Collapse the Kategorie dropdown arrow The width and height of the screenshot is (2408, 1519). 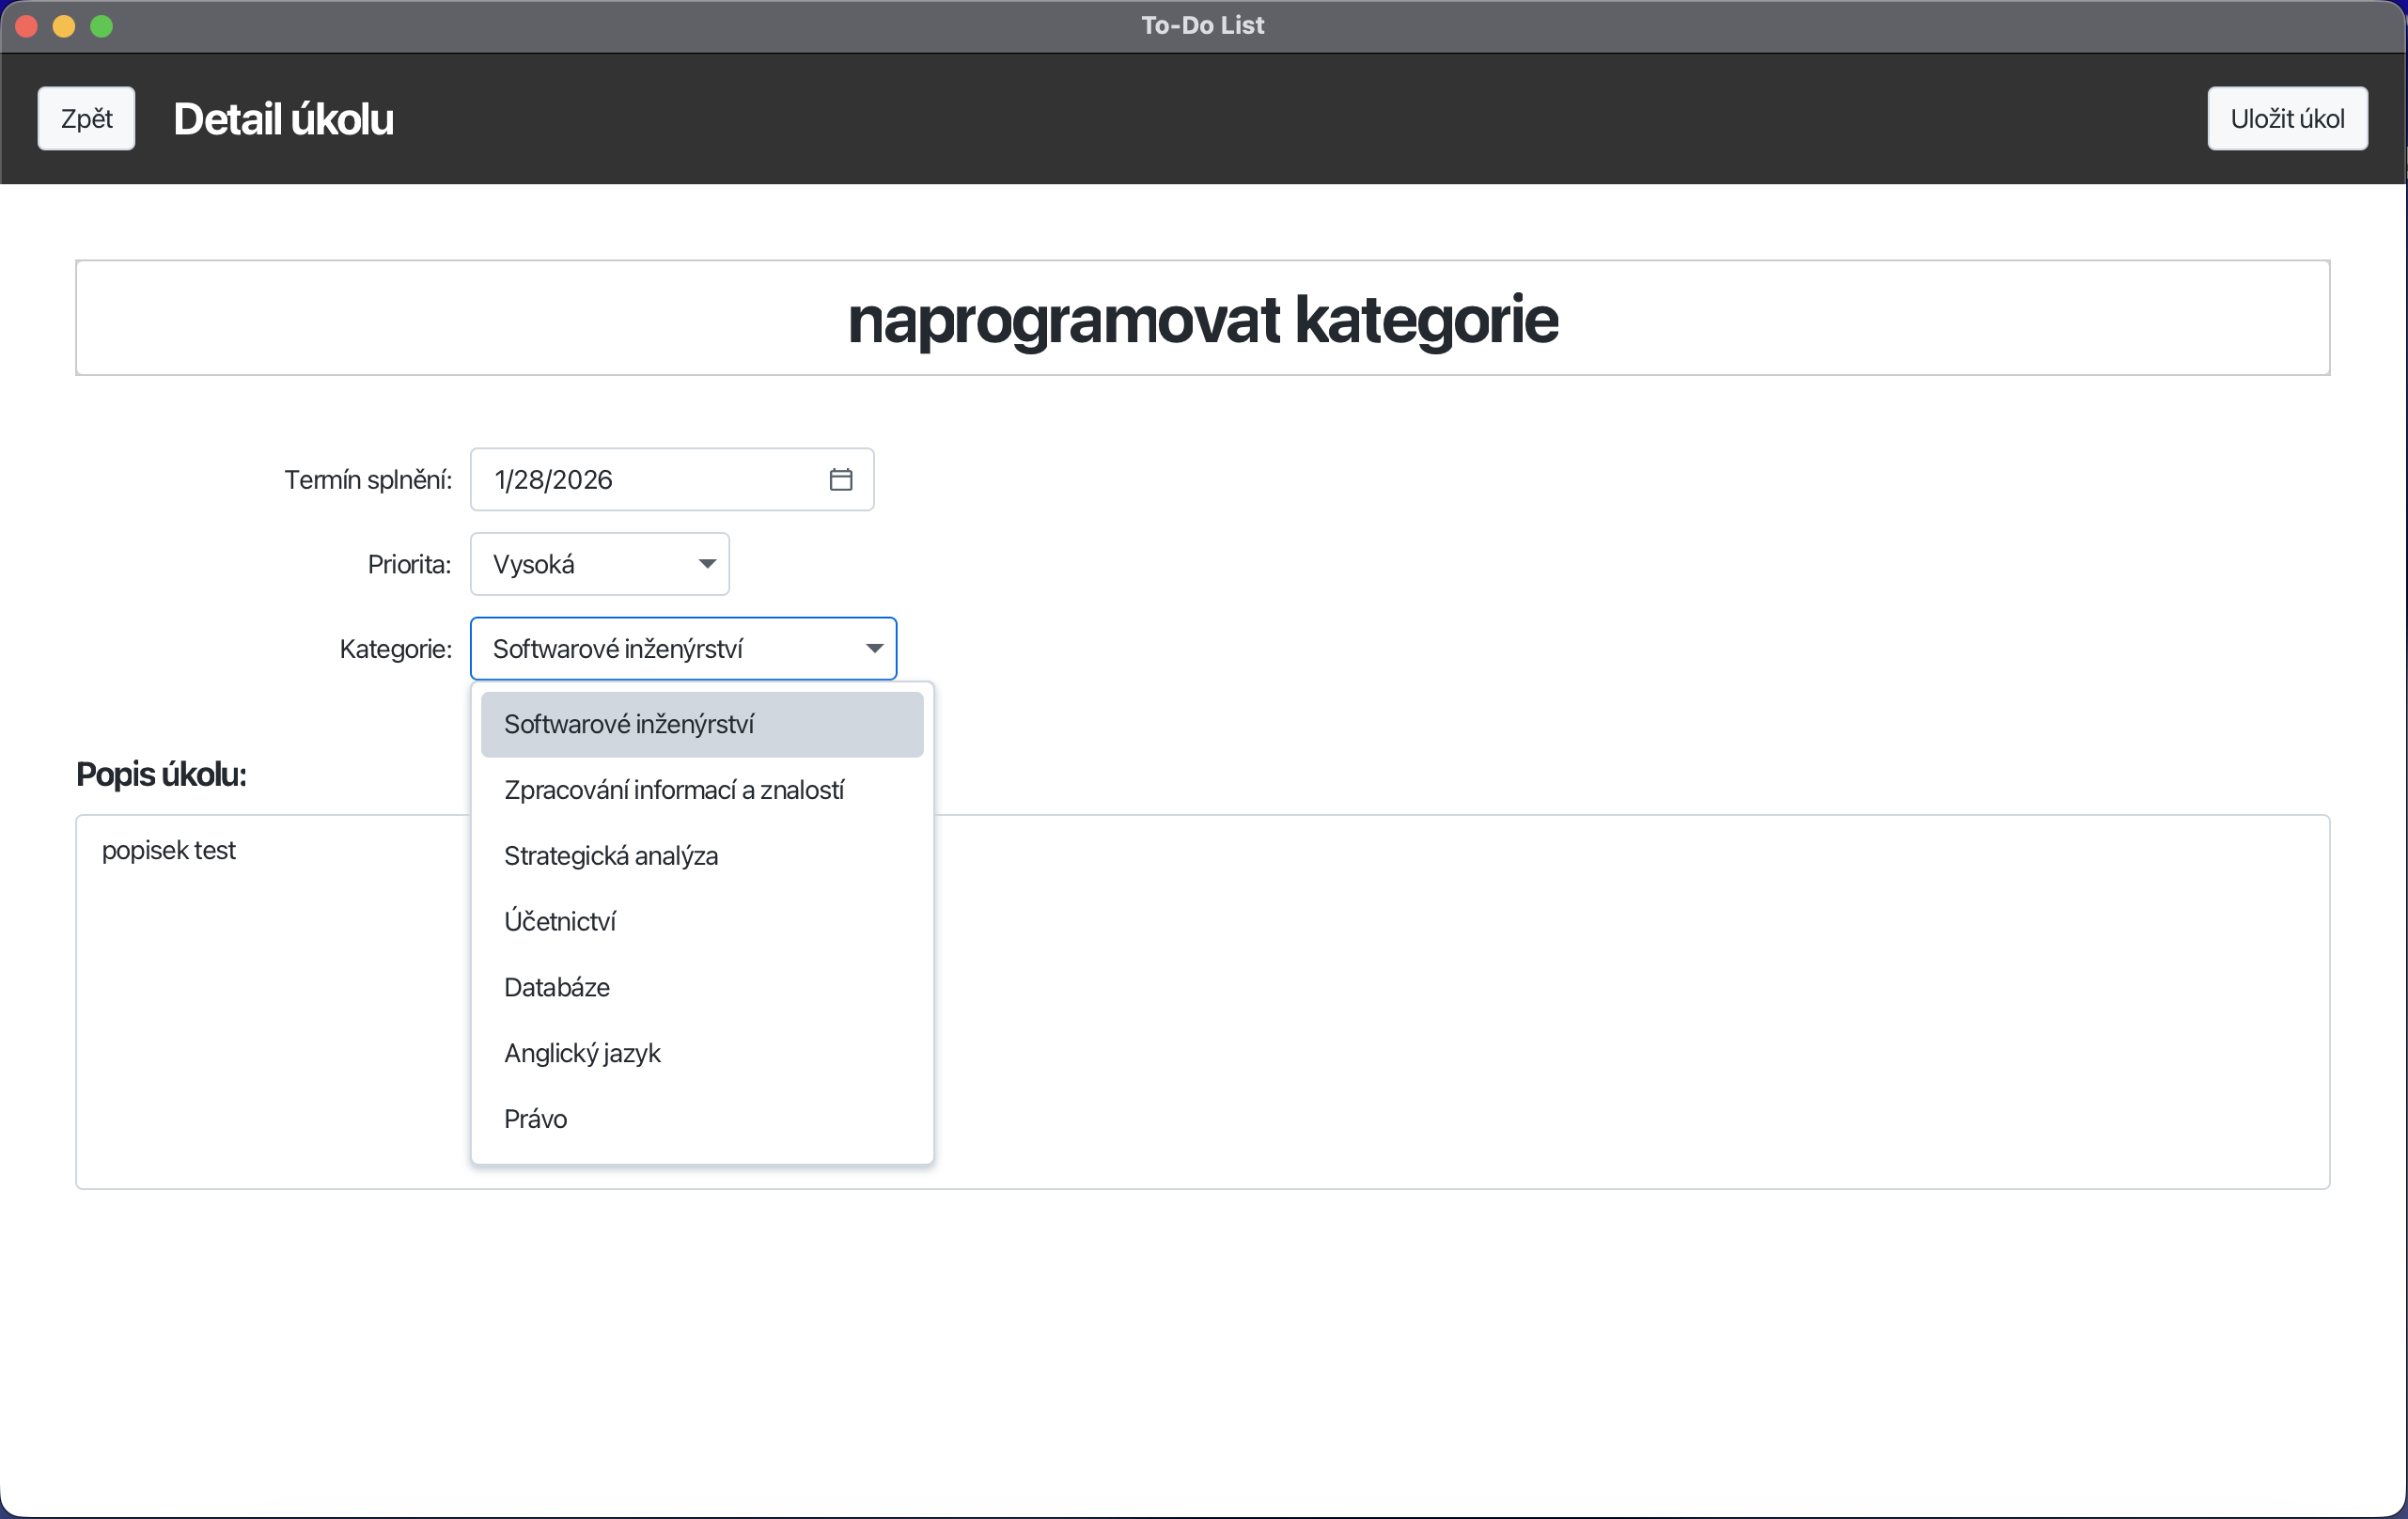pos(874,649)
